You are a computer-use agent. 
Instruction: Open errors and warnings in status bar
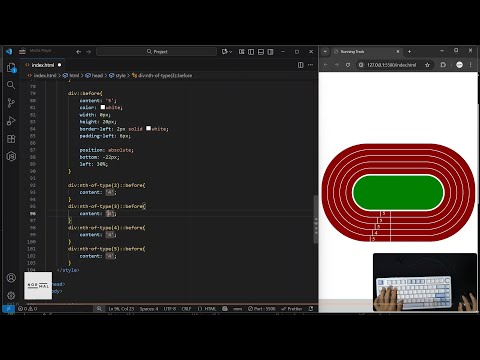click(x=28, y=309)
